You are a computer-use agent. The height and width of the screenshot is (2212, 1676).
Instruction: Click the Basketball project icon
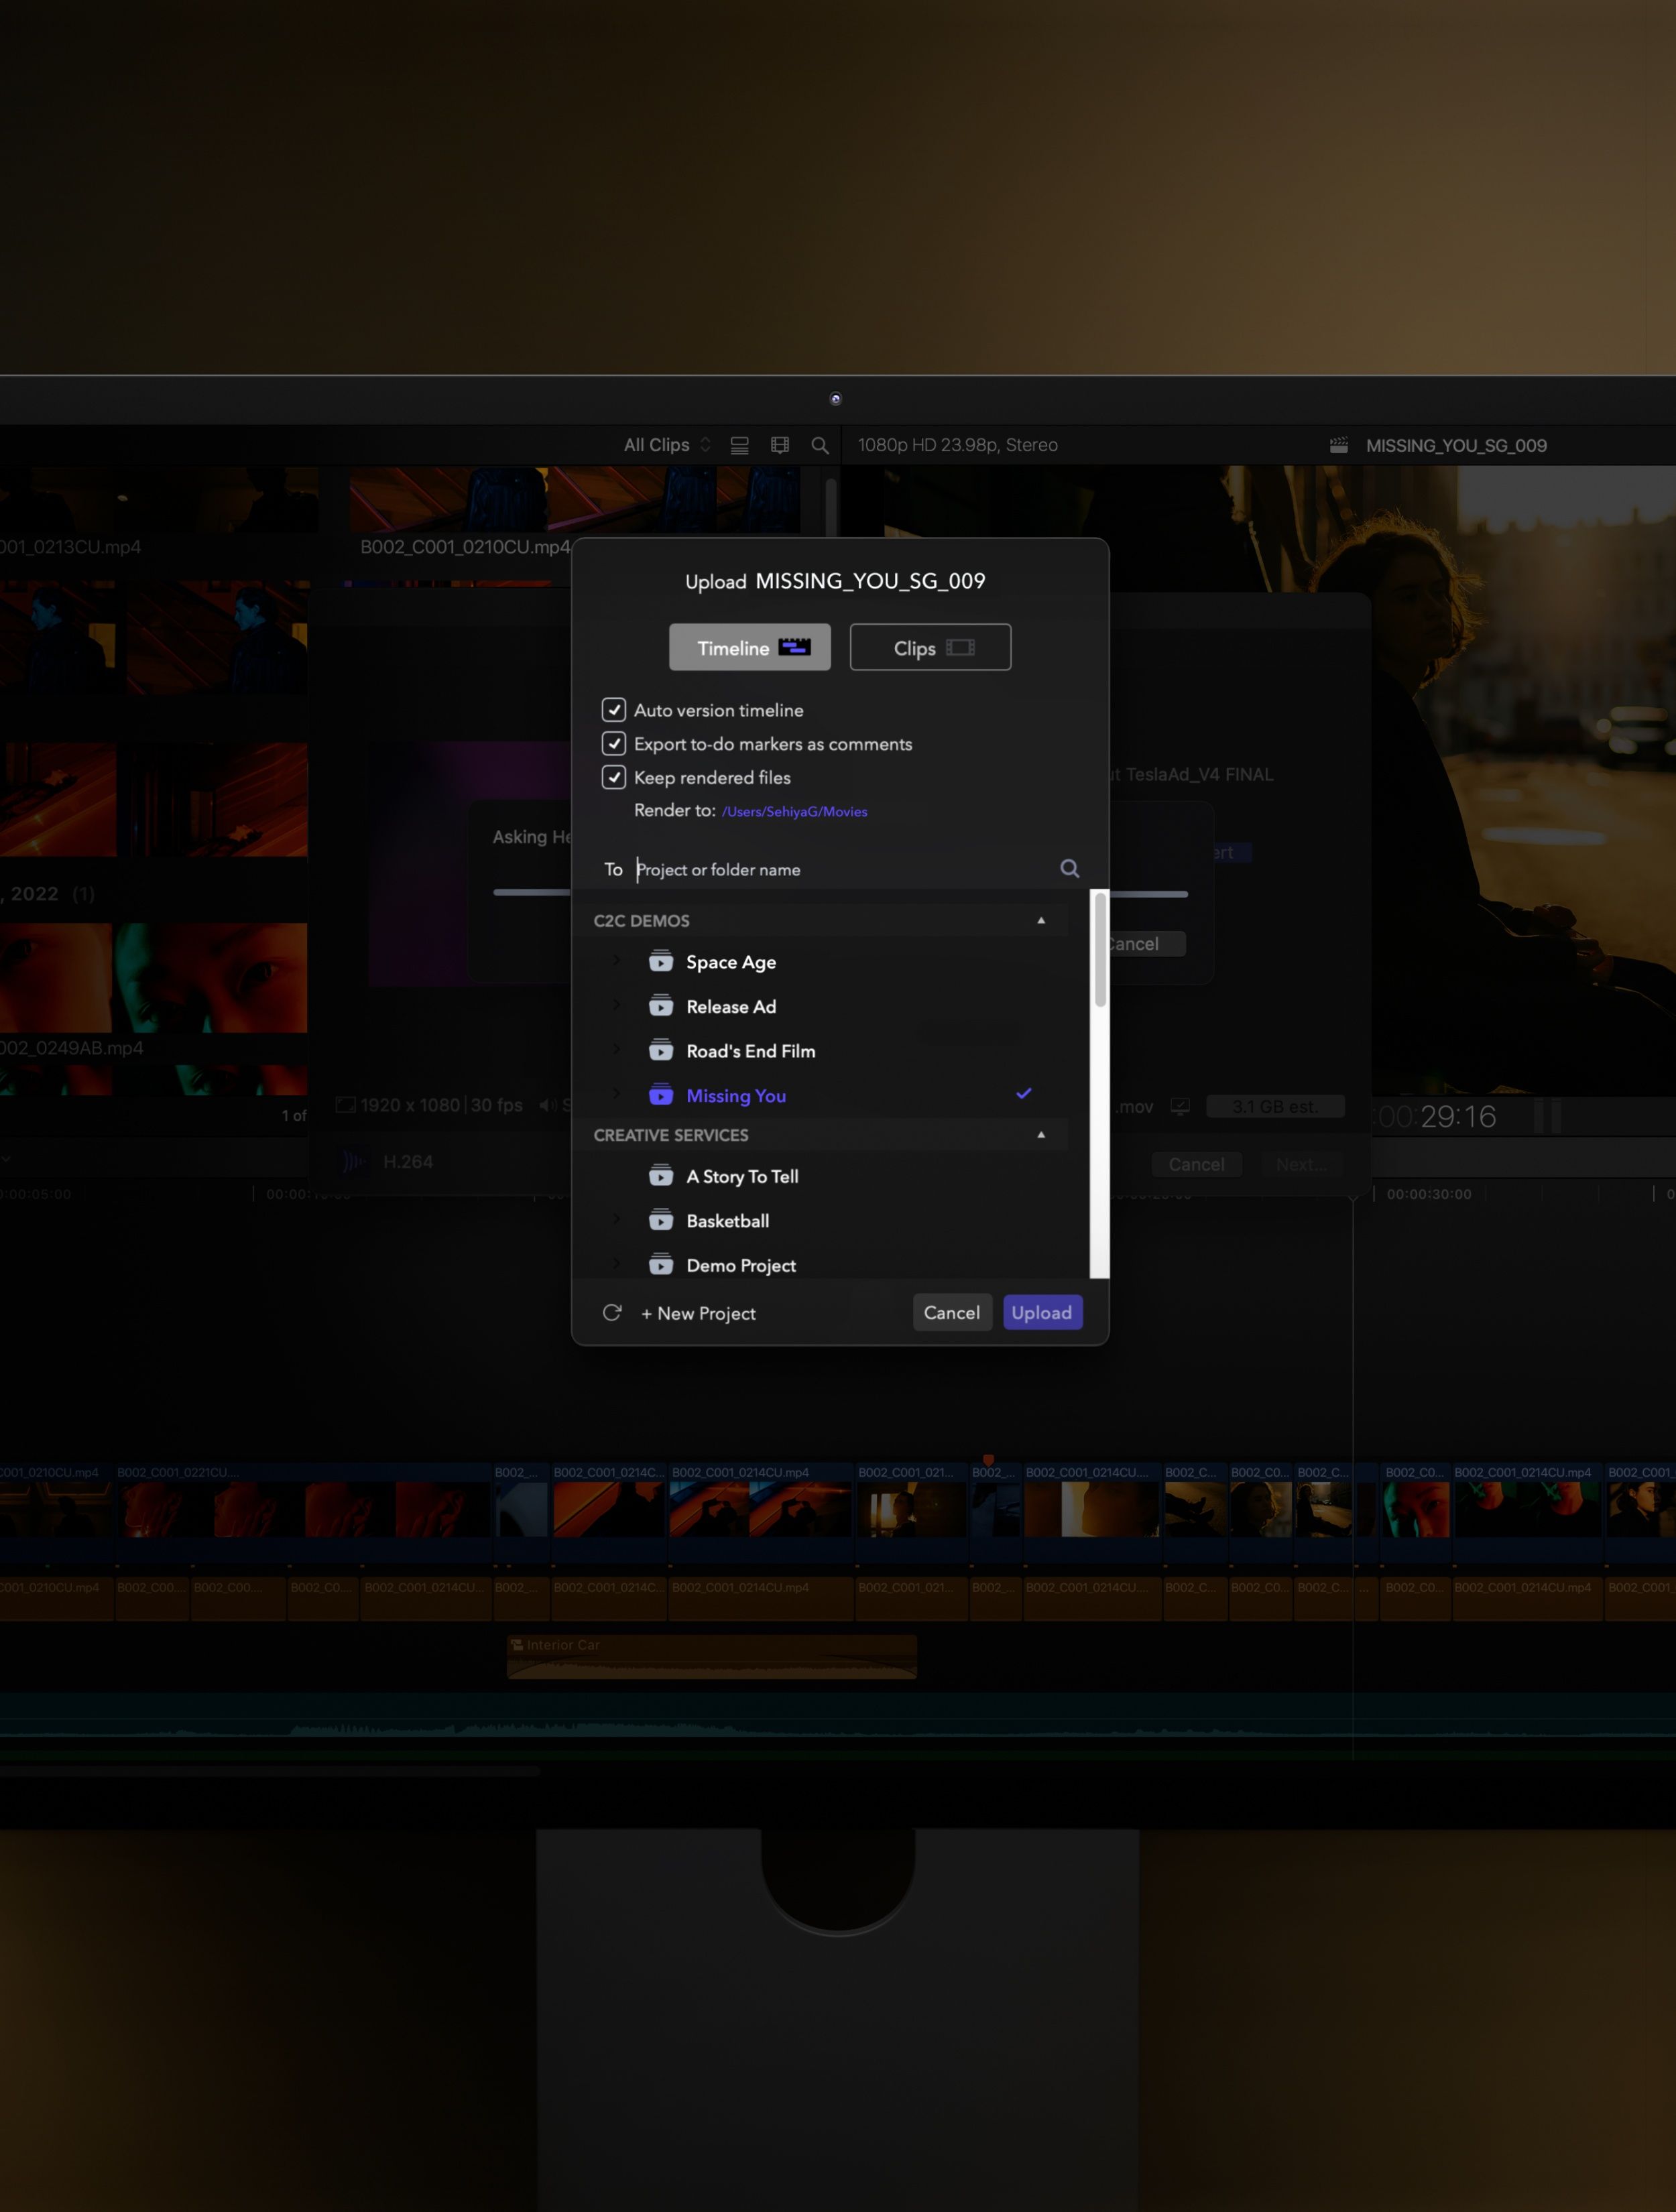click(x=661, y=1220)
